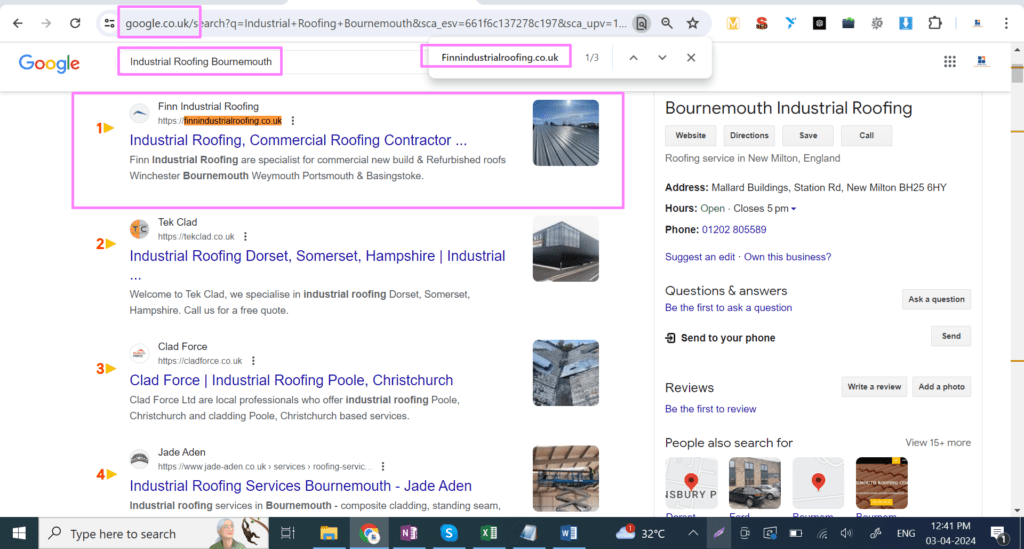
Task: Click the browser forward arrow
Action: [46, 24]
